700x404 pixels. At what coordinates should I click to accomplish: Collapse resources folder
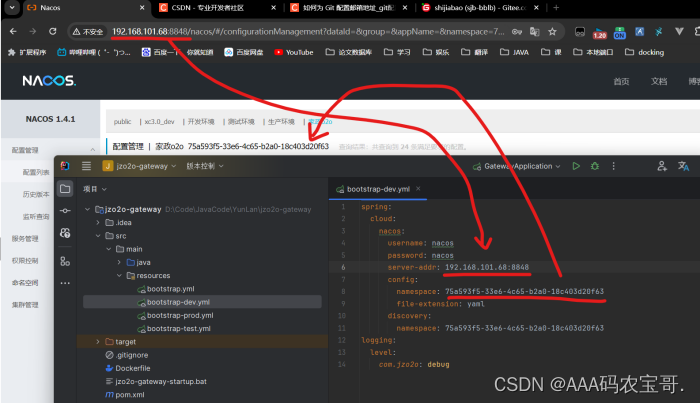(119, 275)
